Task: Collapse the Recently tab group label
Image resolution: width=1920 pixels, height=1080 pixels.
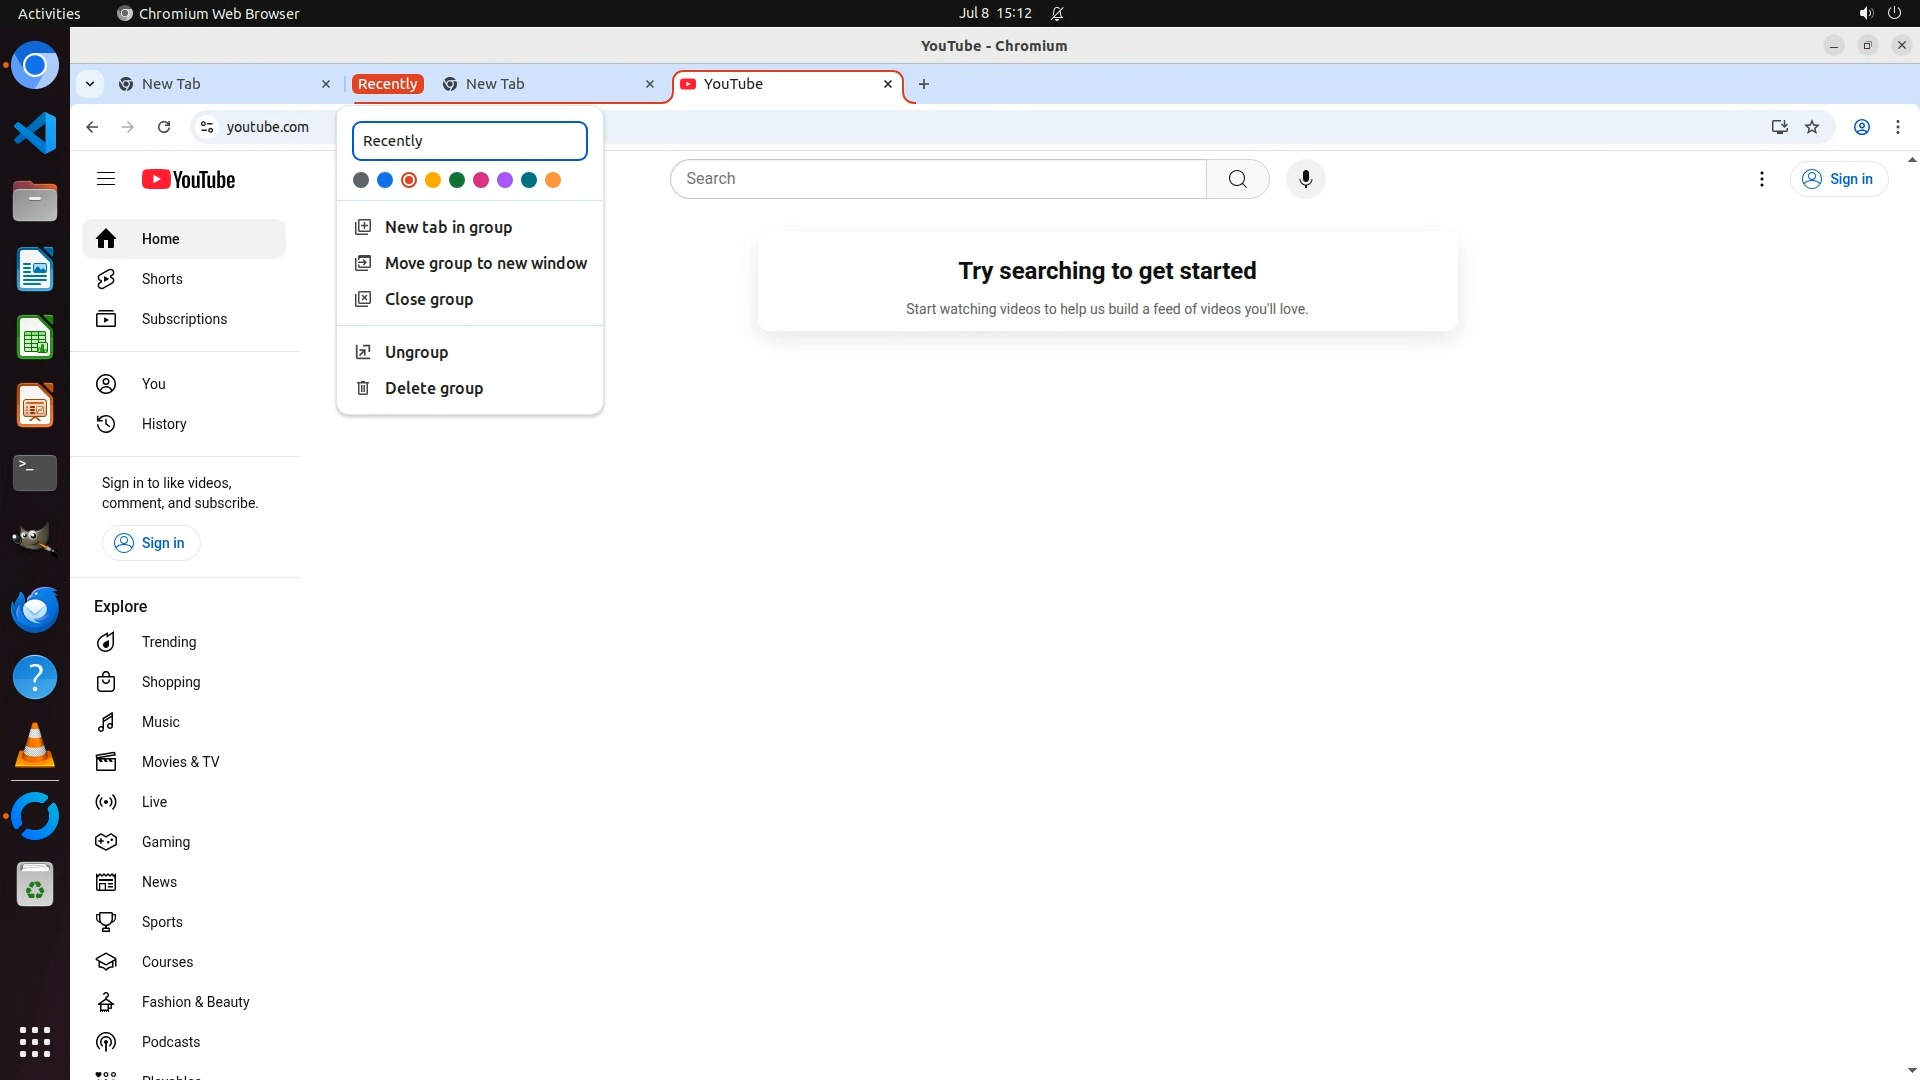Action: [387, 84]
